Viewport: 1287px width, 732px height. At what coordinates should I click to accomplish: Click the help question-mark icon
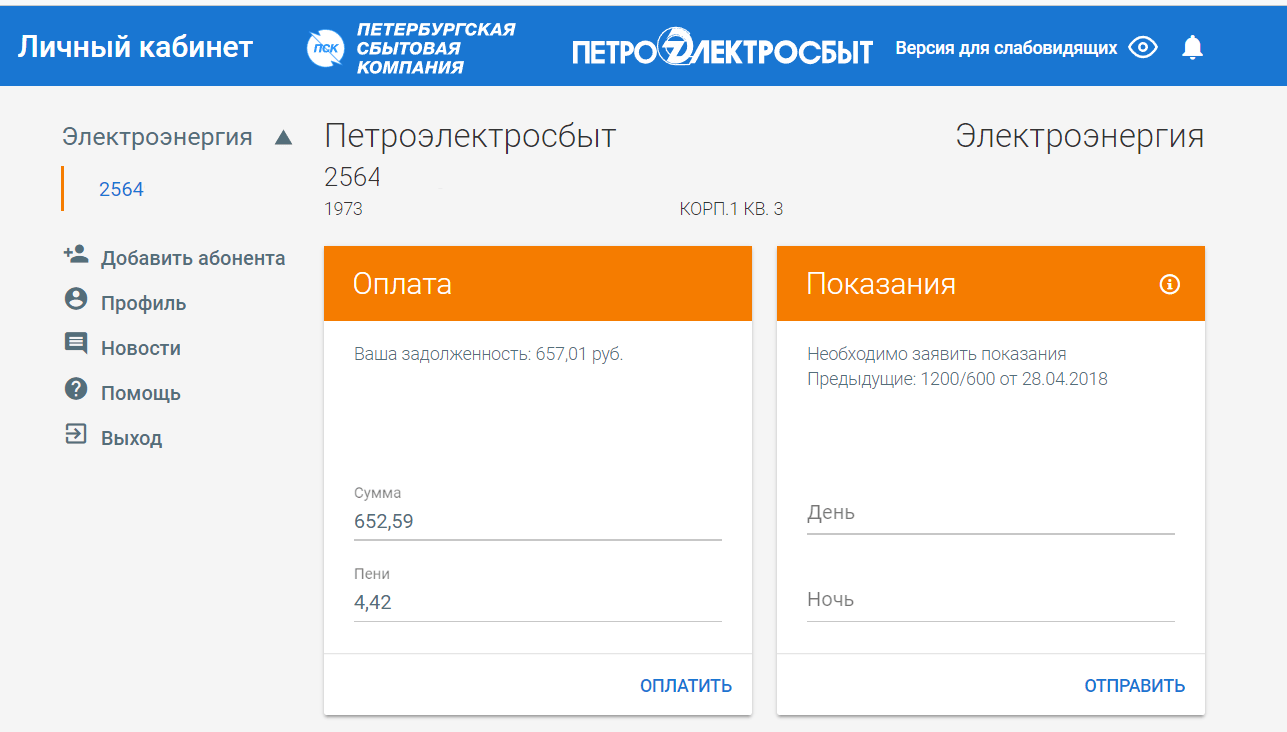click(x=76, y=389)
